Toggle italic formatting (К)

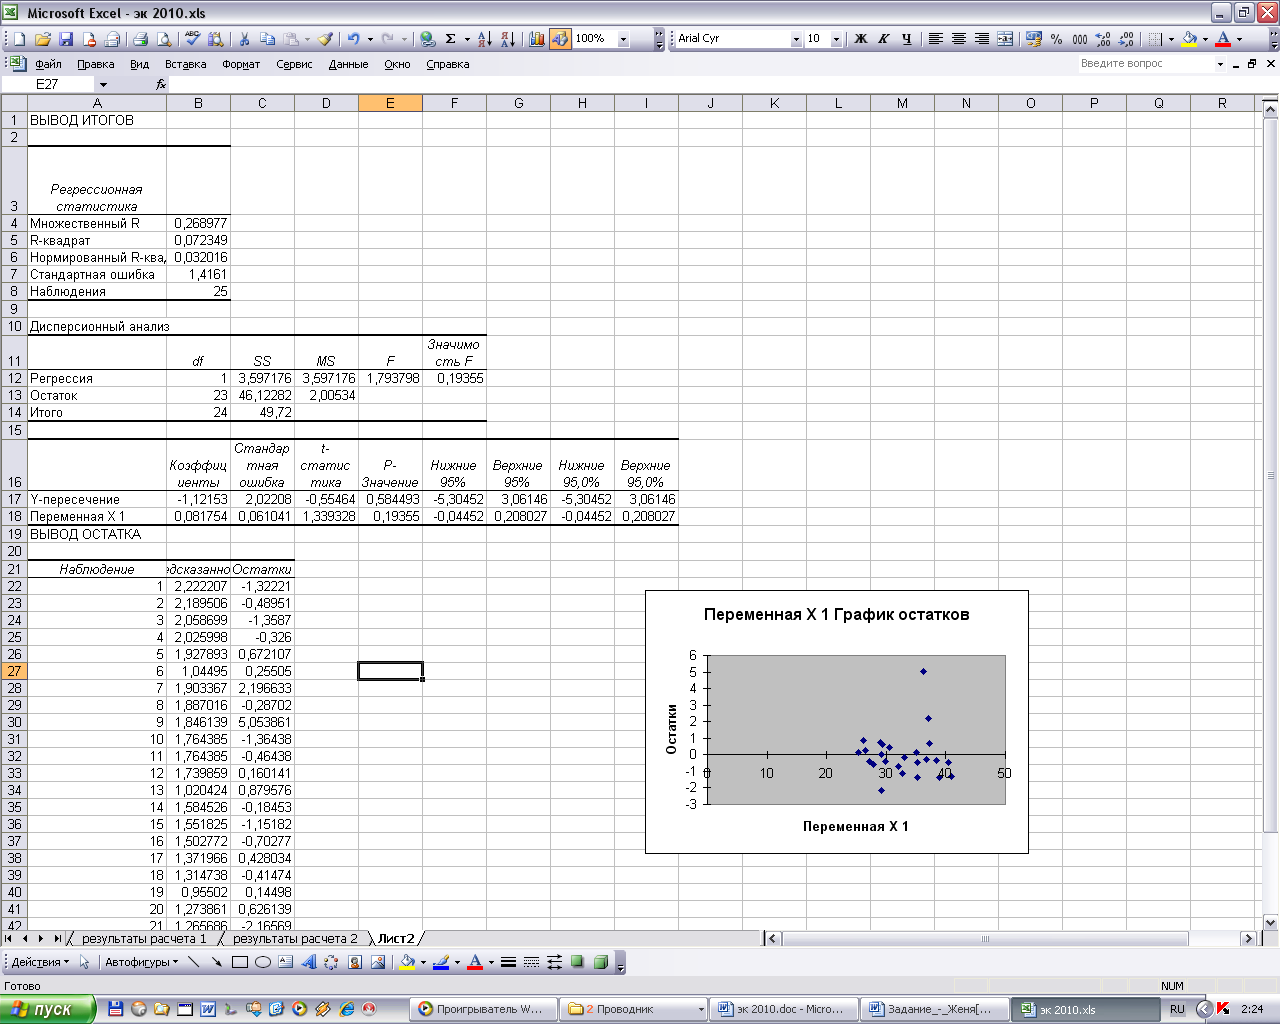click(884, 39)
